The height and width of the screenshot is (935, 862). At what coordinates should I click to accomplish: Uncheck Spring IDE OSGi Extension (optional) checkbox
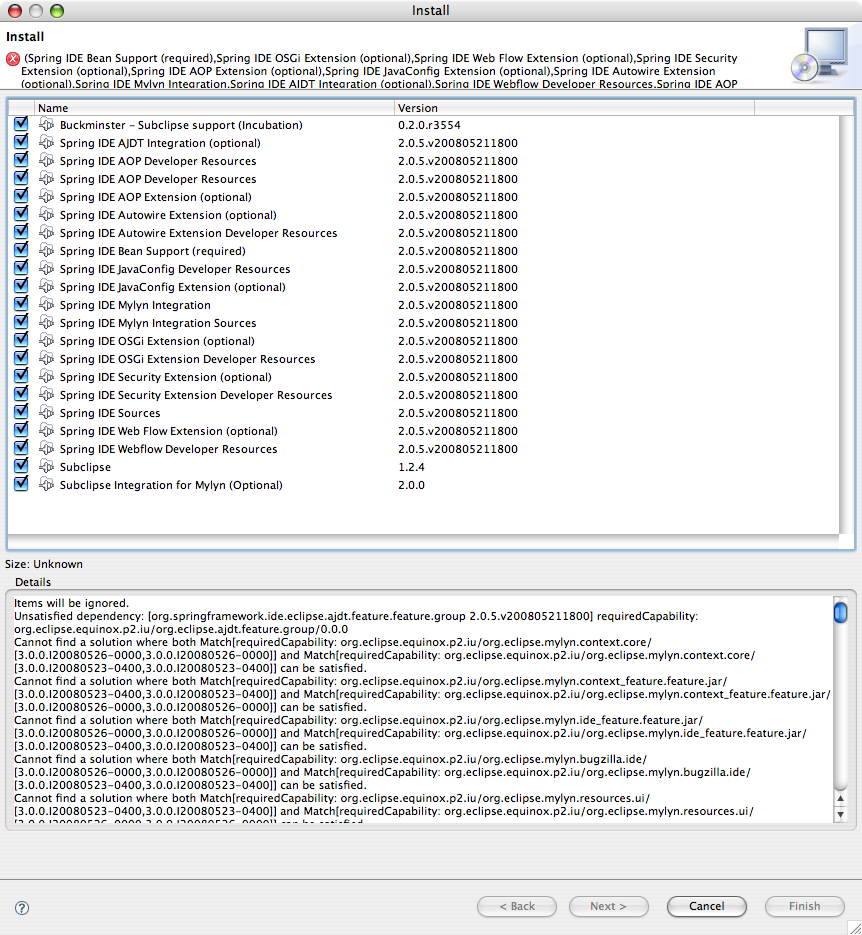coord(21,340)
